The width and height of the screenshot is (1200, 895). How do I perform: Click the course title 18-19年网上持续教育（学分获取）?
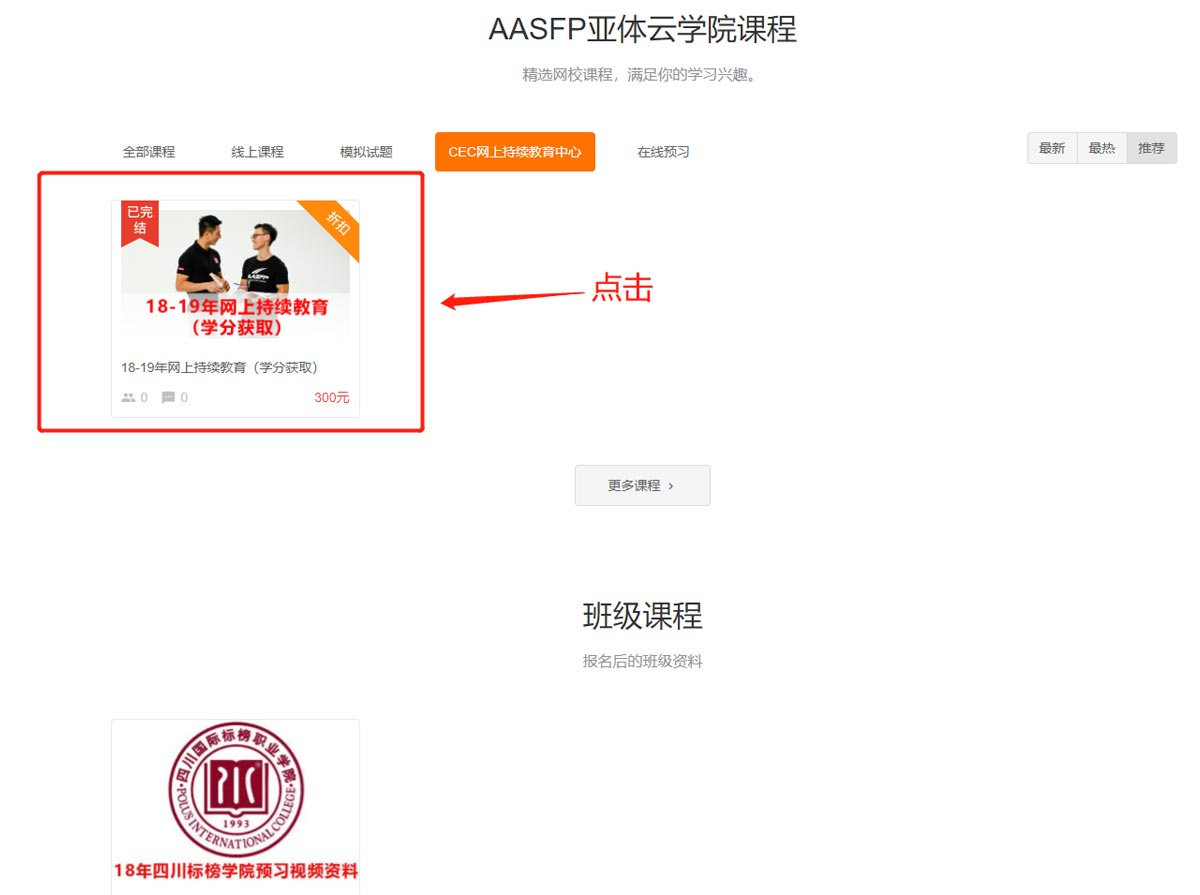(x=220, y=367)
